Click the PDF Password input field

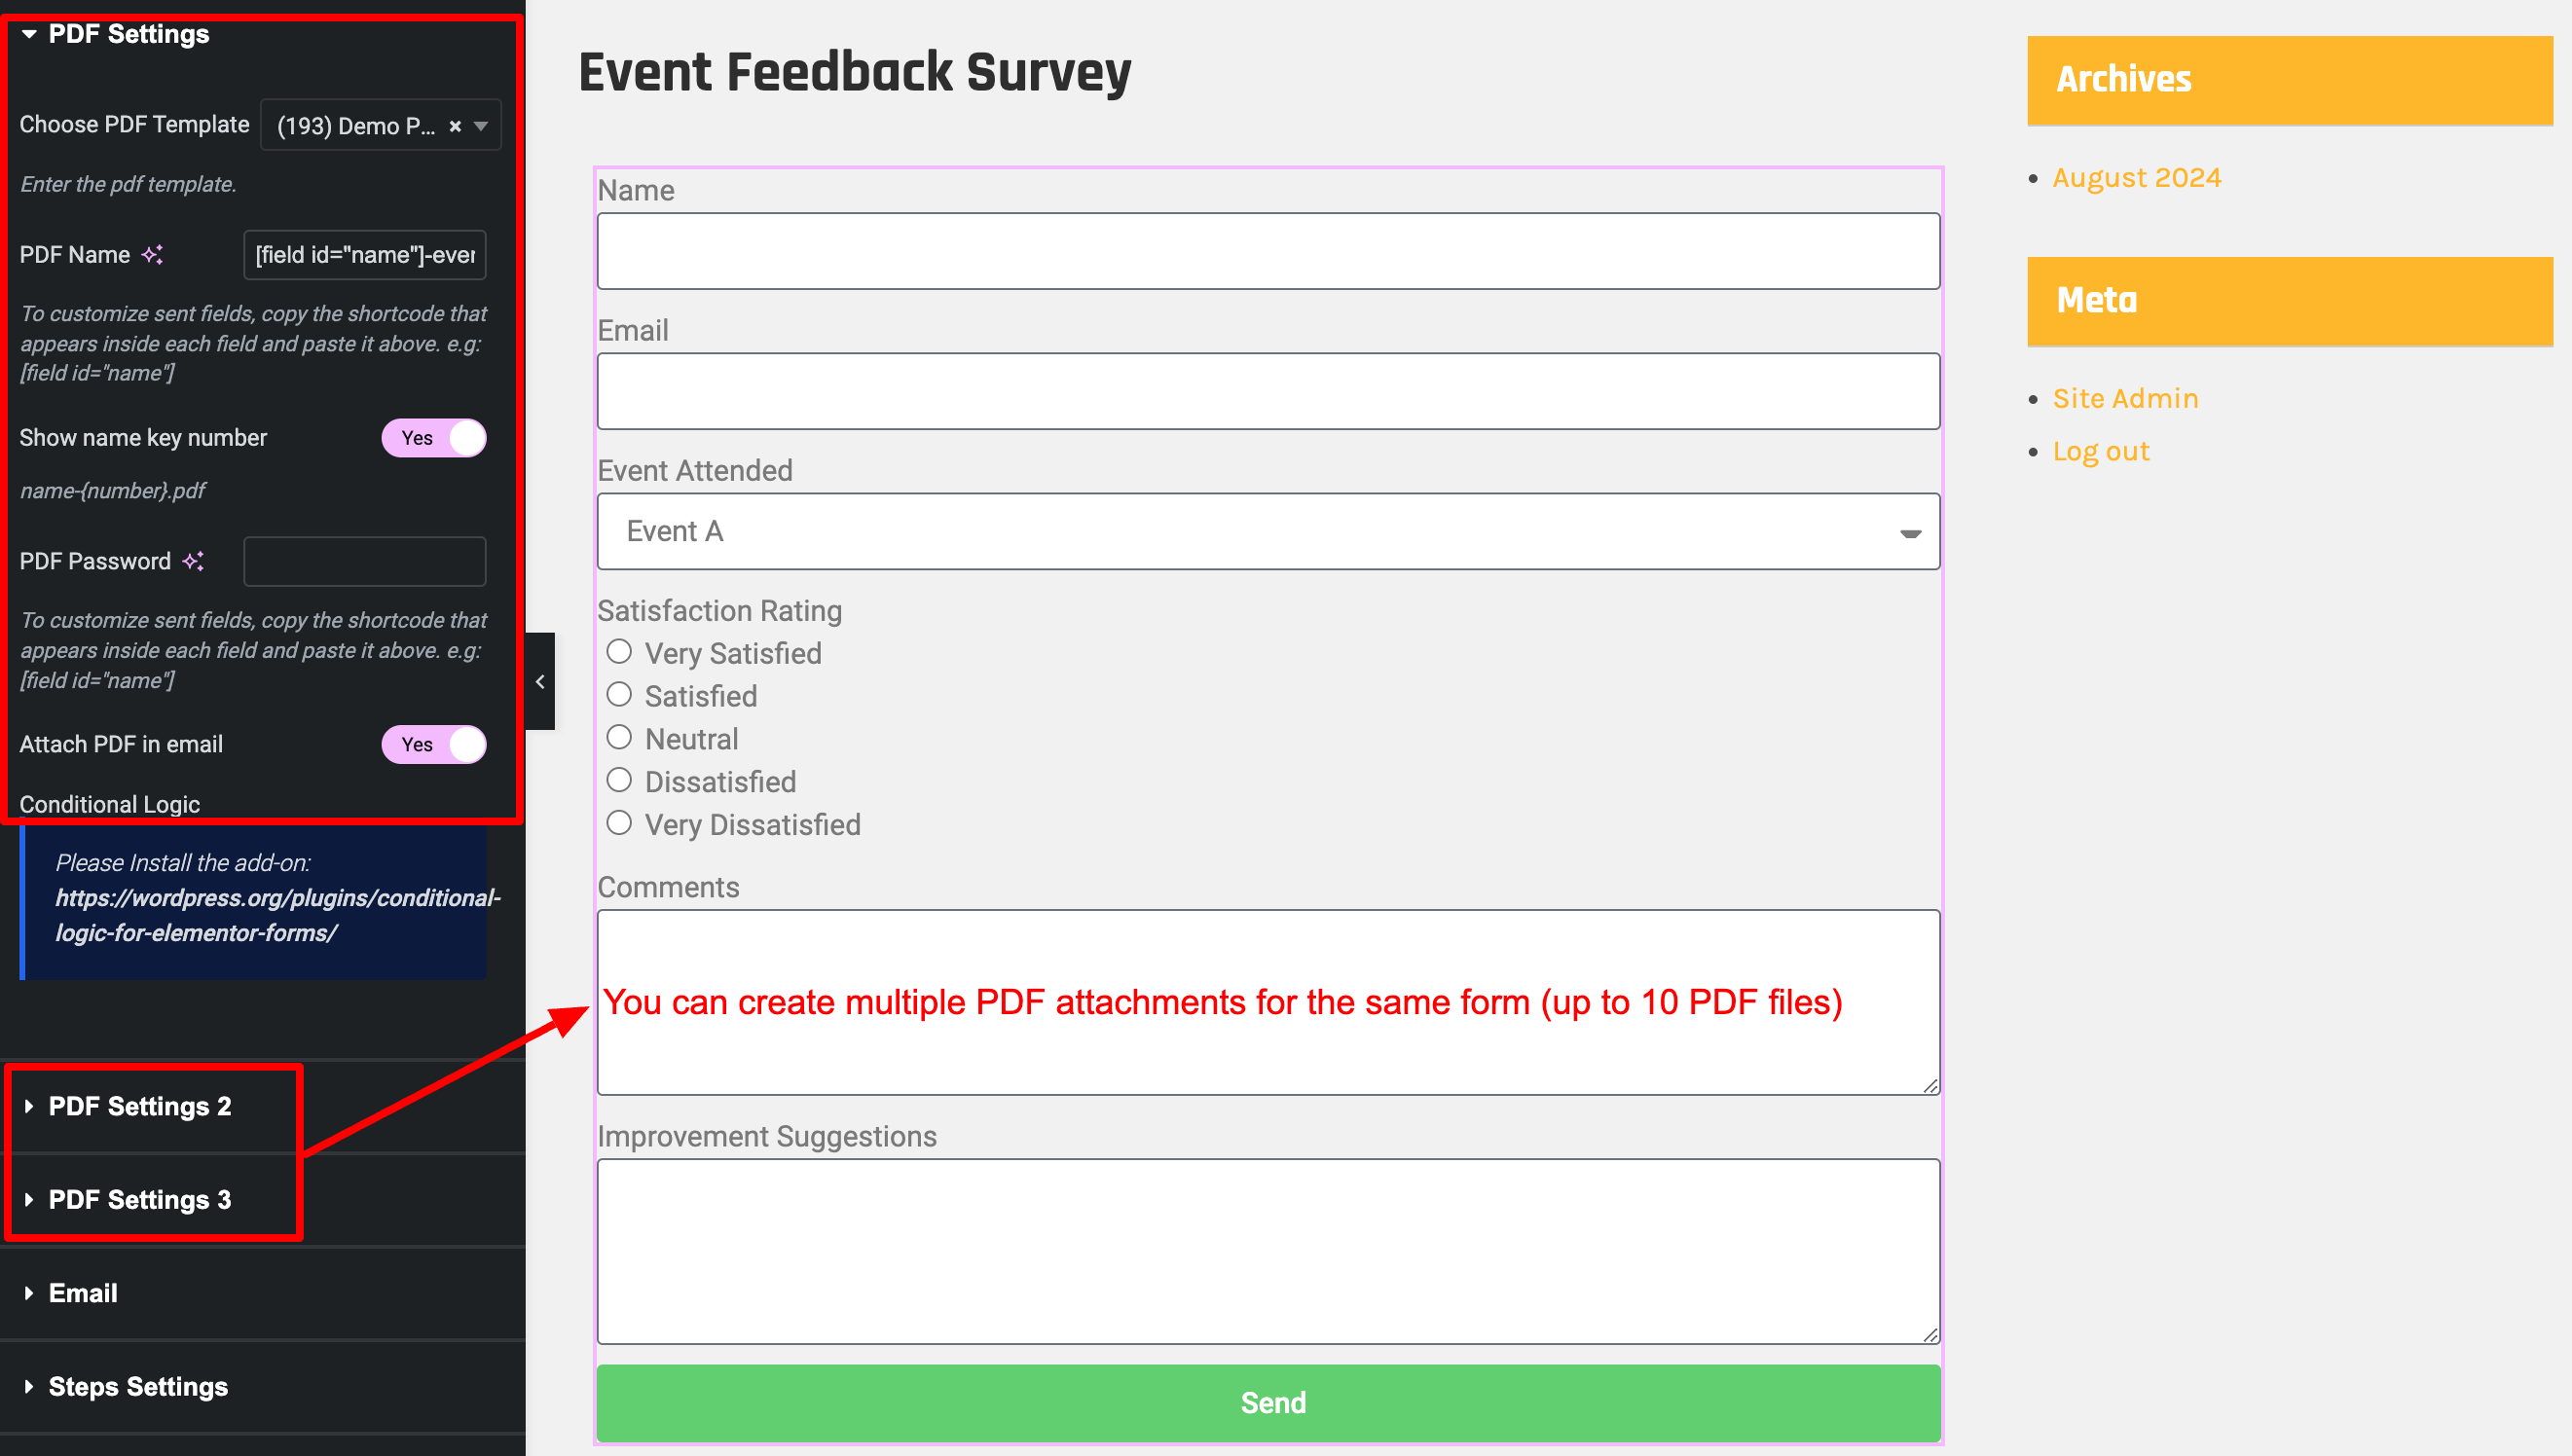coord(365,561)
